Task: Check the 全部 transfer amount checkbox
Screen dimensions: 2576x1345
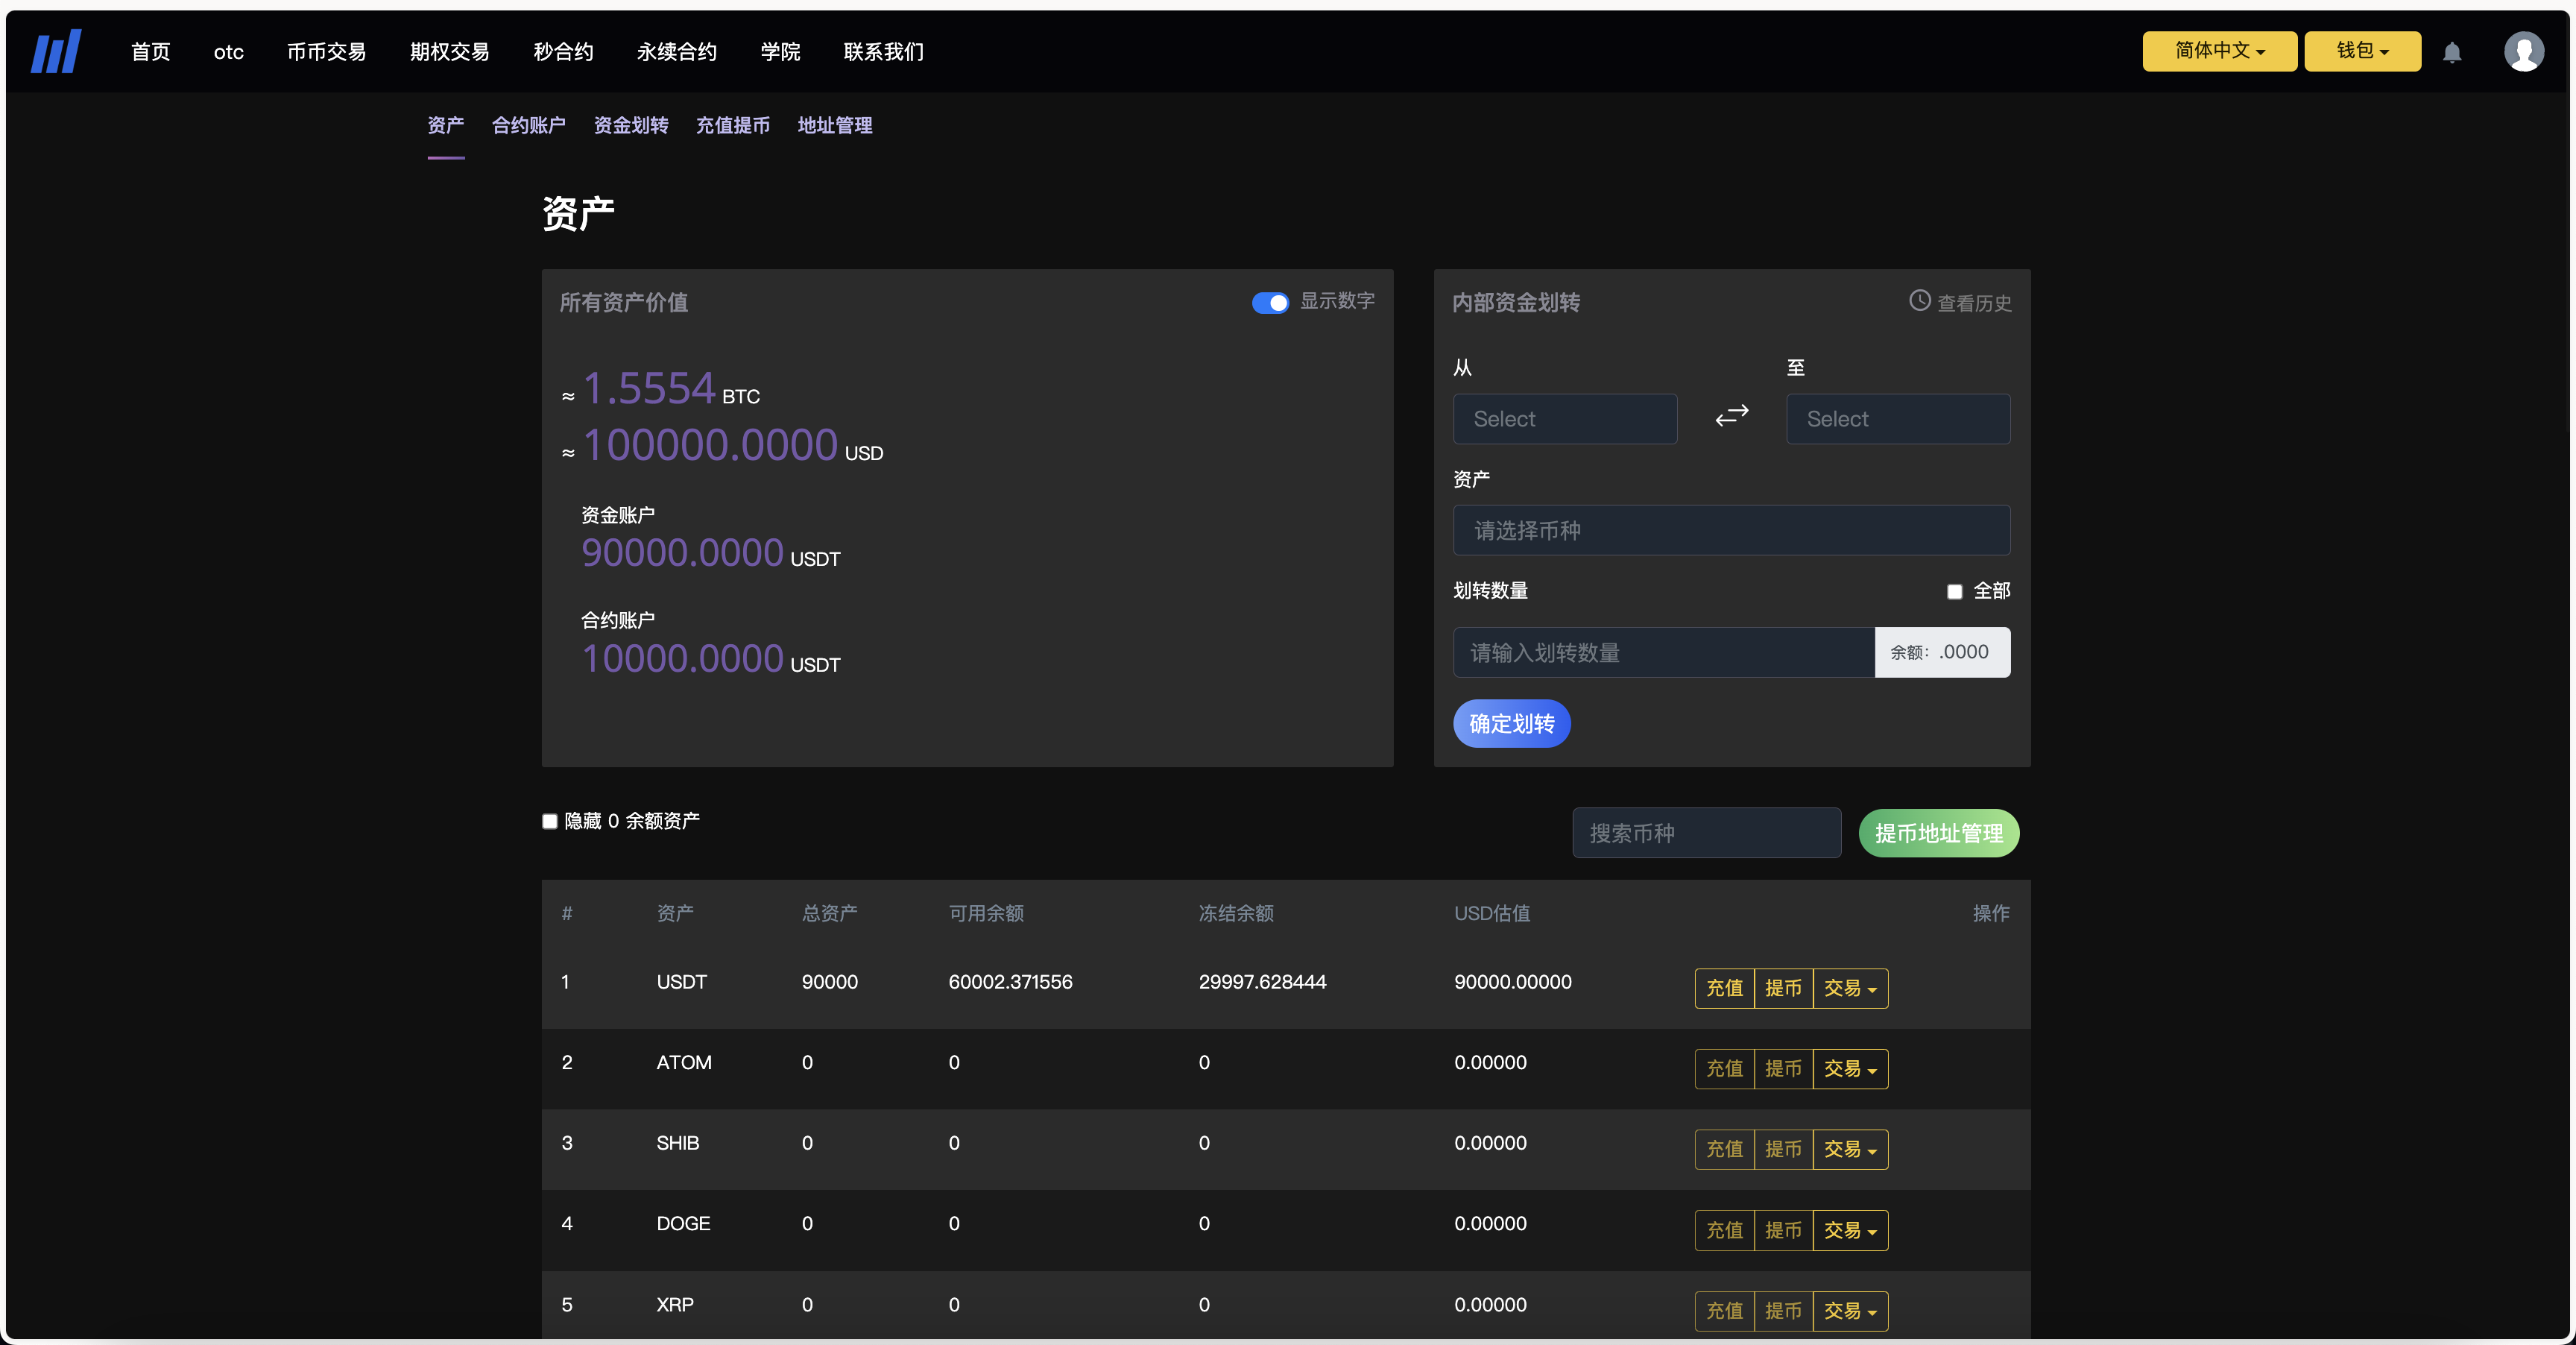Action: pos(1955,591)
